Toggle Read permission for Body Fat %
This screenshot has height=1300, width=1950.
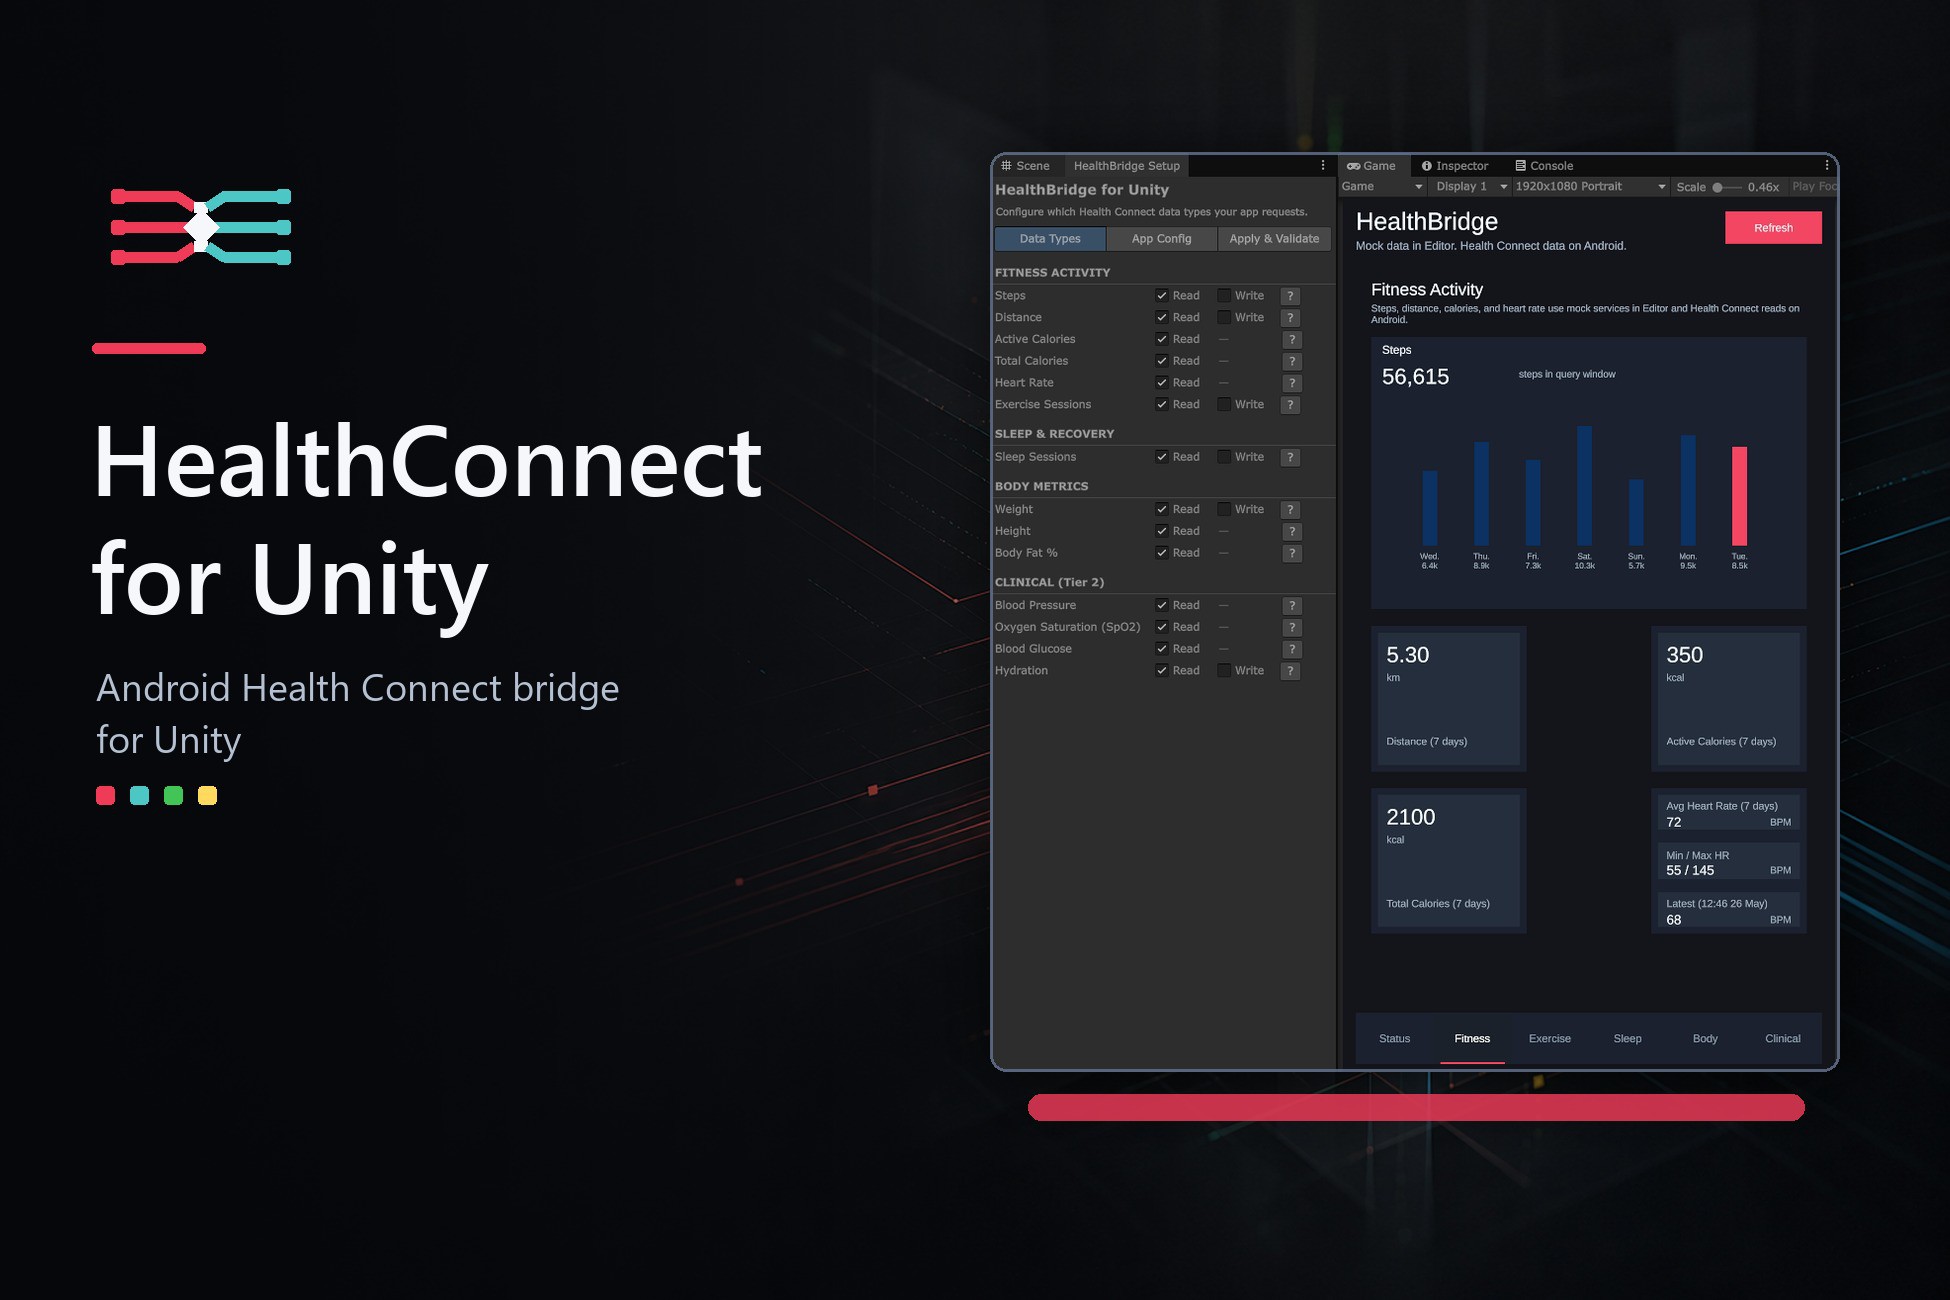coord(1162,553)
